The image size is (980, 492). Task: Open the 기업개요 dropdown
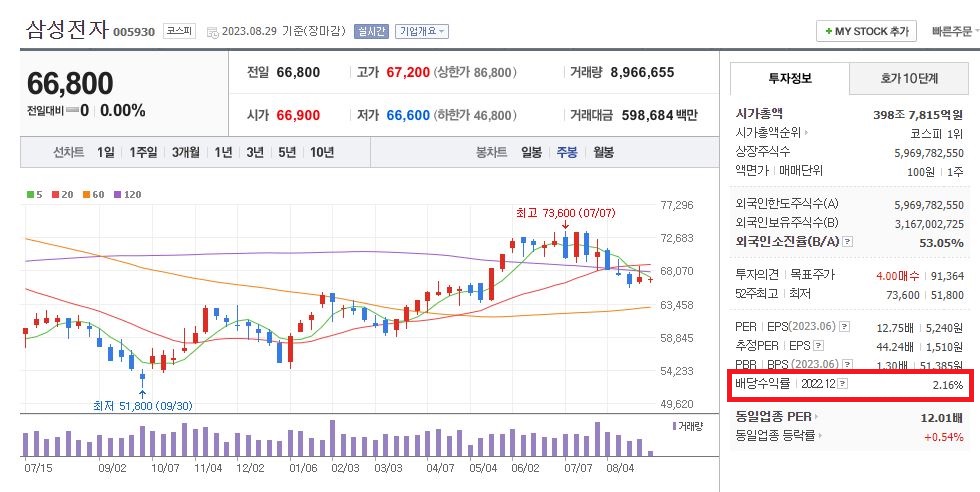tap(422, 31)
